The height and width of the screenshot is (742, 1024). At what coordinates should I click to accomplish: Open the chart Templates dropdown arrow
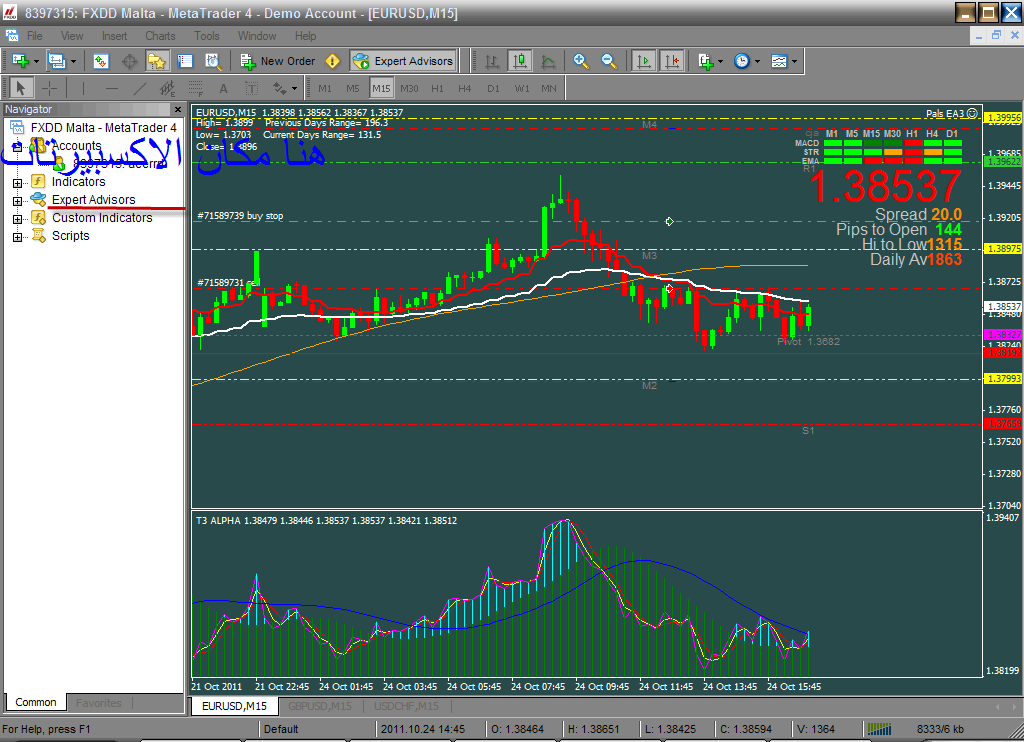pyautogui.click(x=795, y=61)
